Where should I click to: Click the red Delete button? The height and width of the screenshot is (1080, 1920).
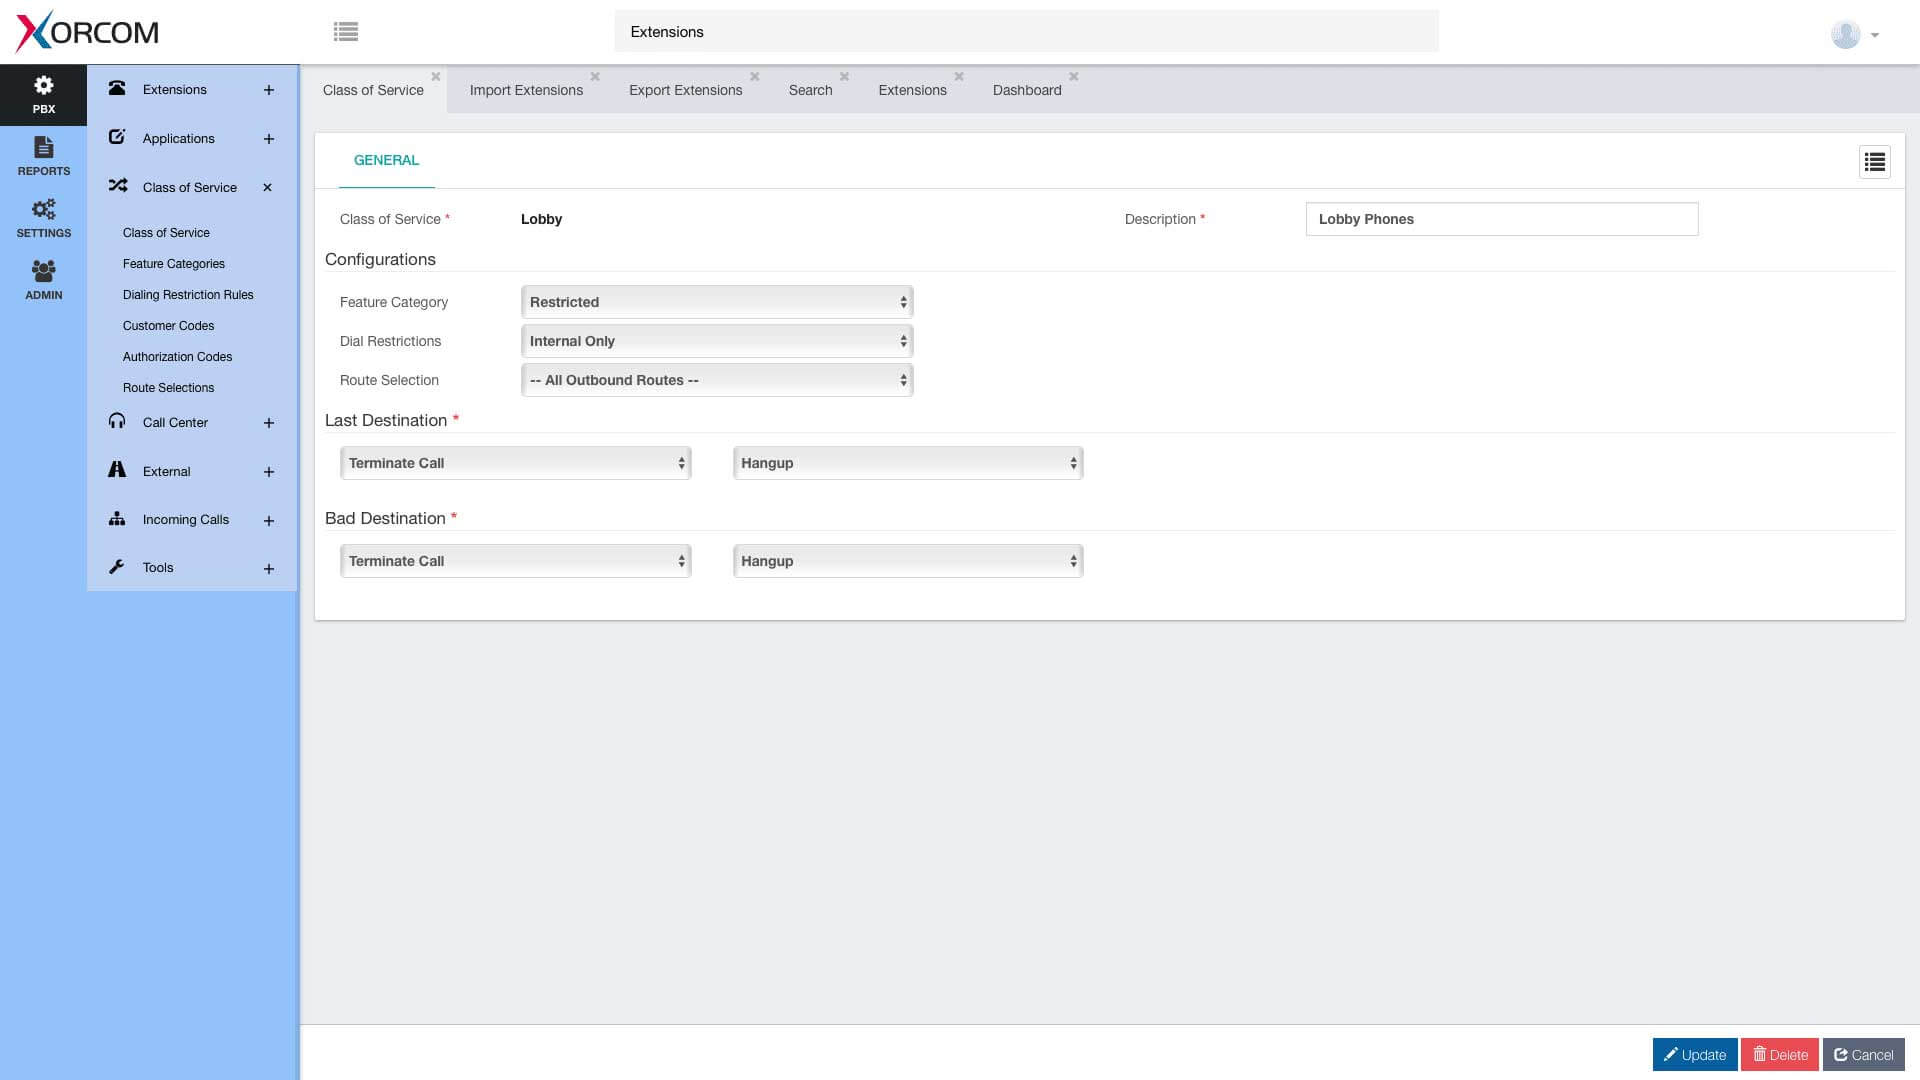1780,1055
